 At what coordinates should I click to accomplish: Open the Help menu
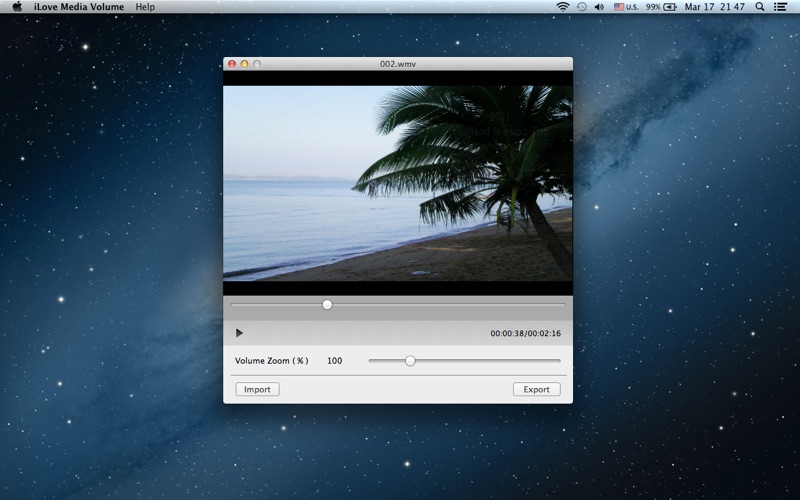point(145,7)
